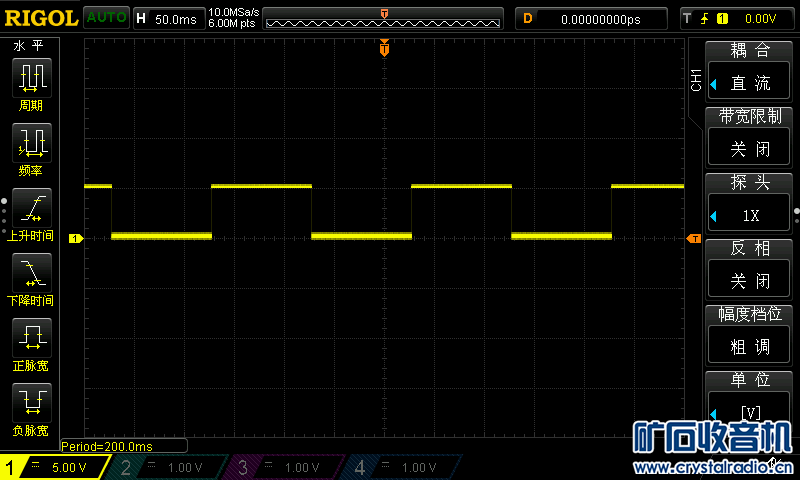
Task: Select the 周期 period measurement icon
Action: click(x=31, y=78)
